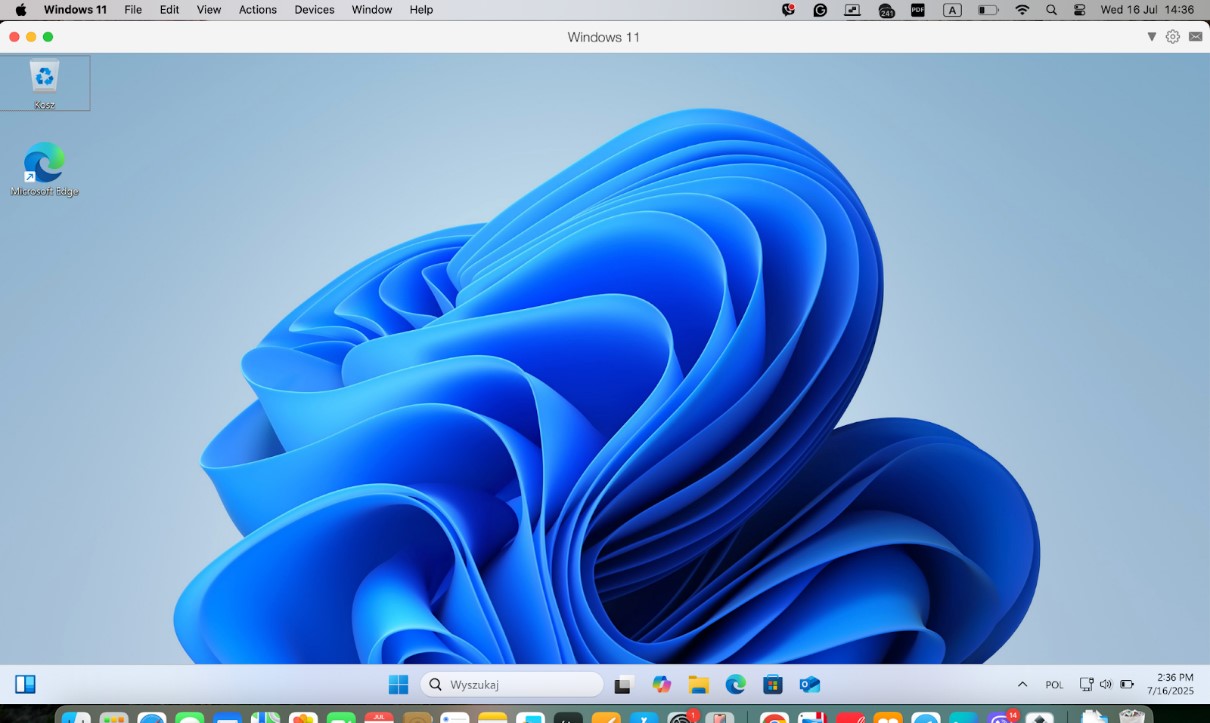Click the Parallels settings gear icon

tap(1172, 36)
